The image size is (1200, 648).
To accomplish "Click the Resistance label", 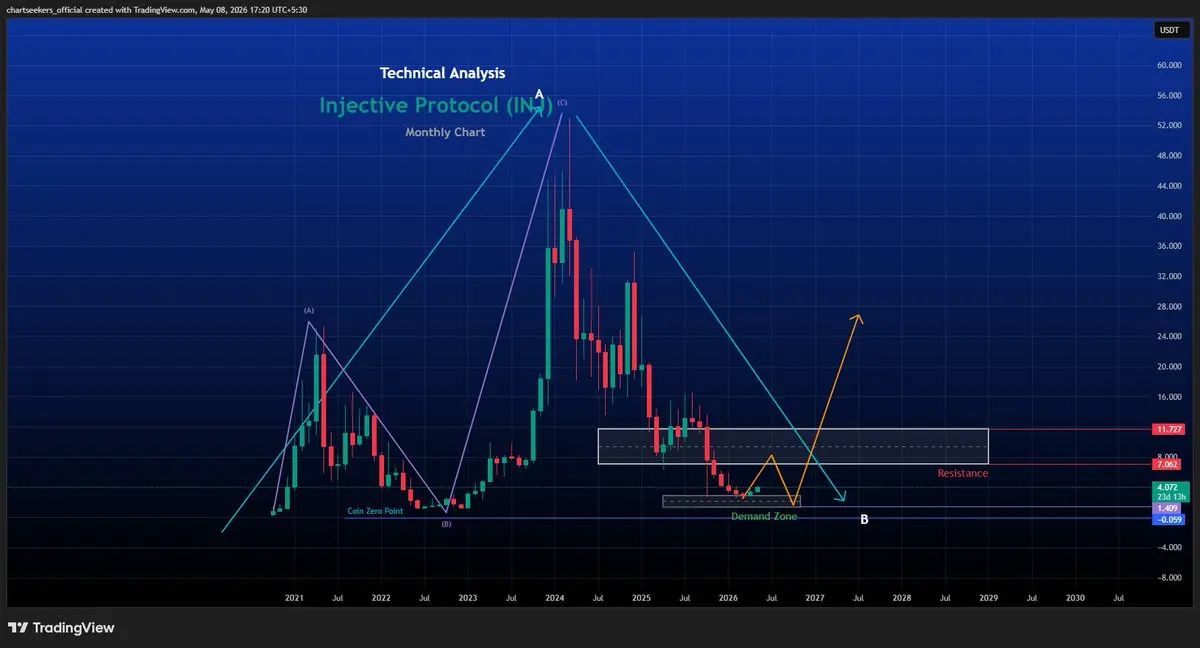I will point(963,473).
